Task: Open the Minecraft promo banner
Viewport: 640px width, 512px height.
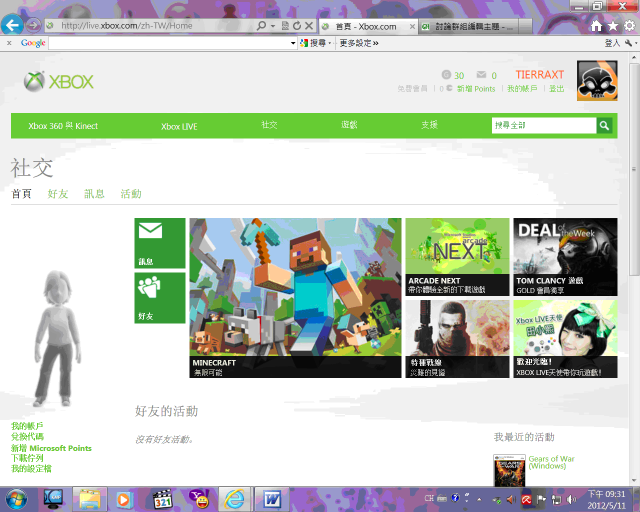Action: (x=295, y=298)
